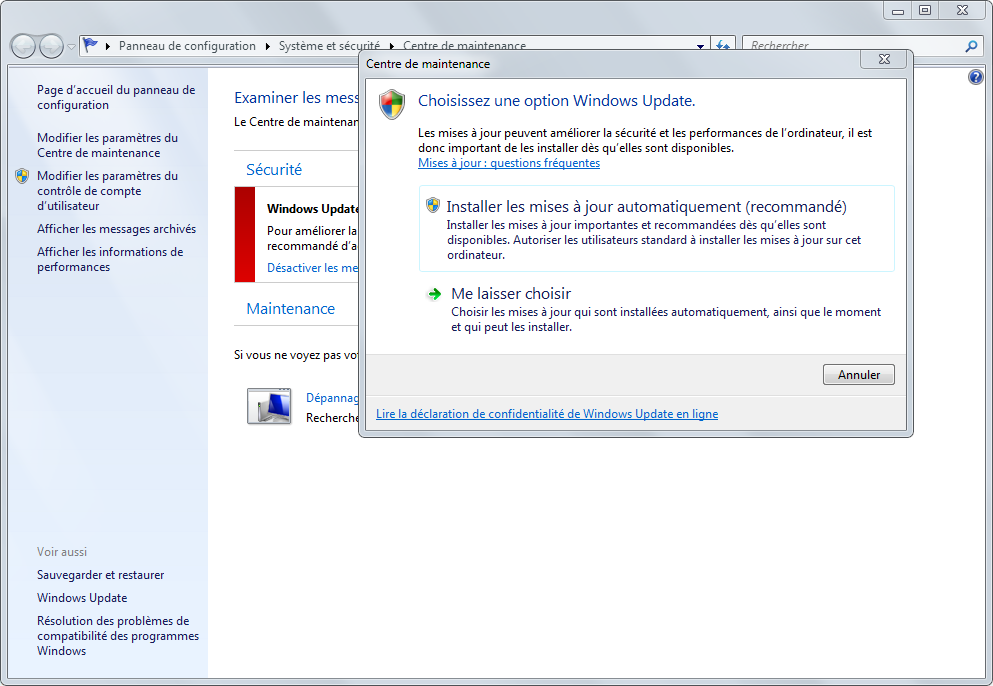Open Afficher les informations de performances
The image size is (993, 686).
110,259
